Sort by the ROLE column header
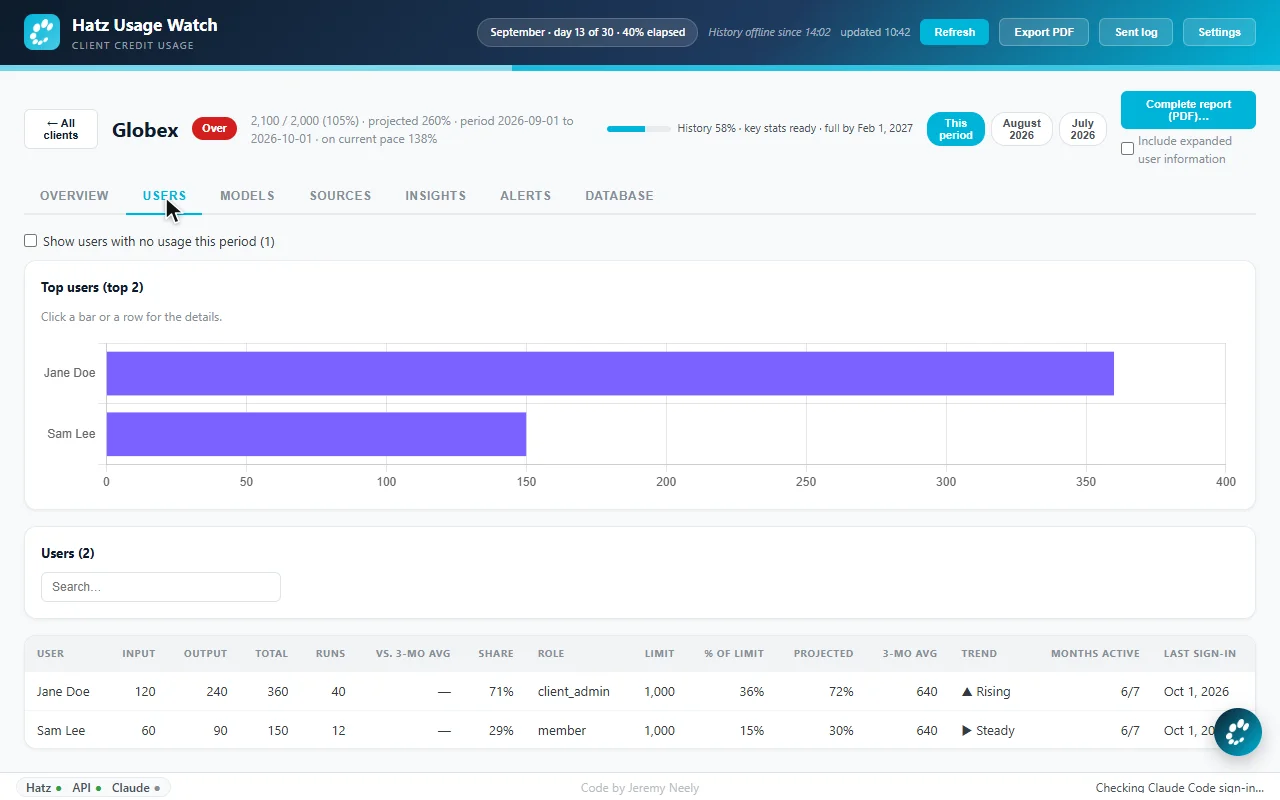The height and width of the screenshot is (800, 1280). pos(551,654)
